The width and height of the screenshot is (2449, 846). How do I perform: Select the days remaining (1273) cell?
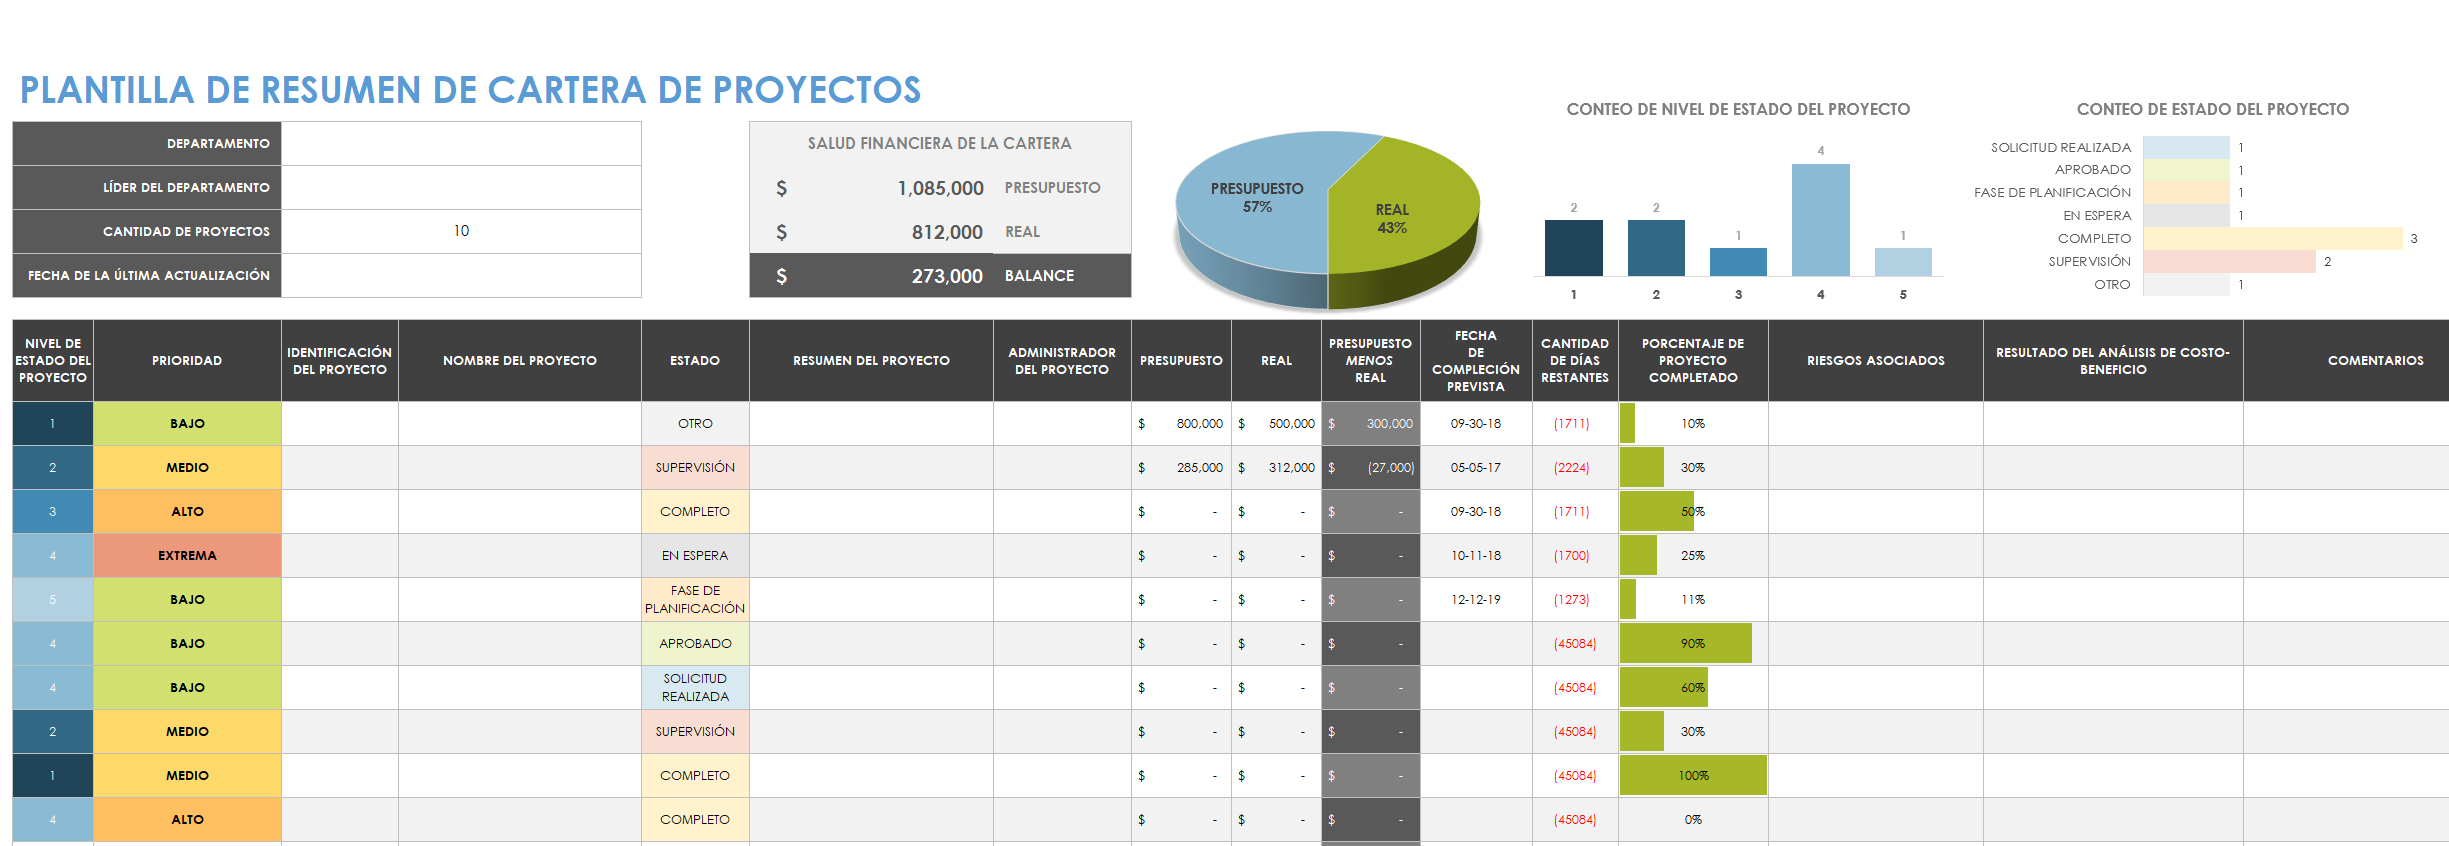1575,600
